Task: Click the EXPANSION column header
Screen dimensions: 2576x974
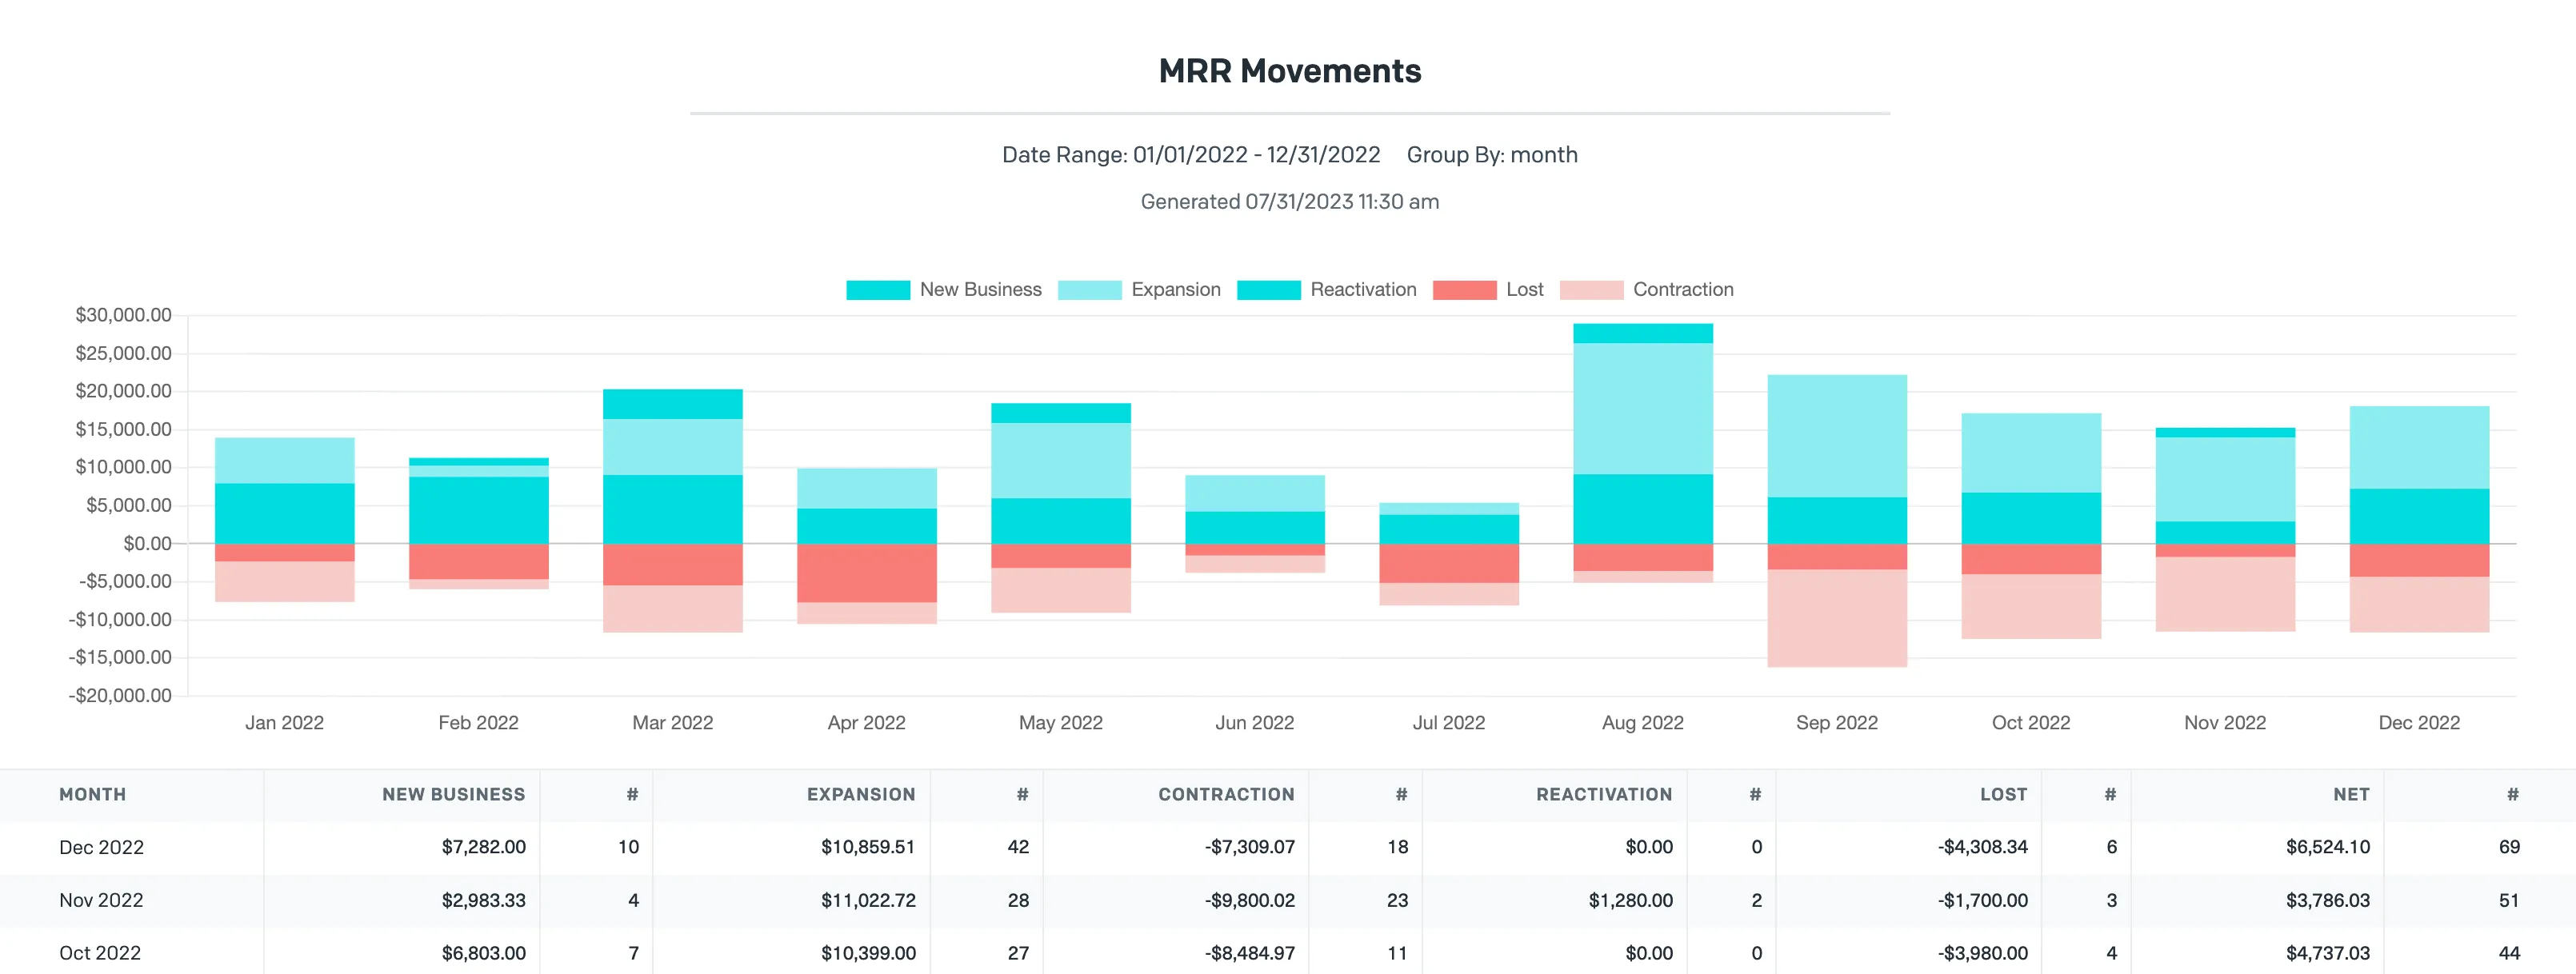Action: [x=861, y=794]
